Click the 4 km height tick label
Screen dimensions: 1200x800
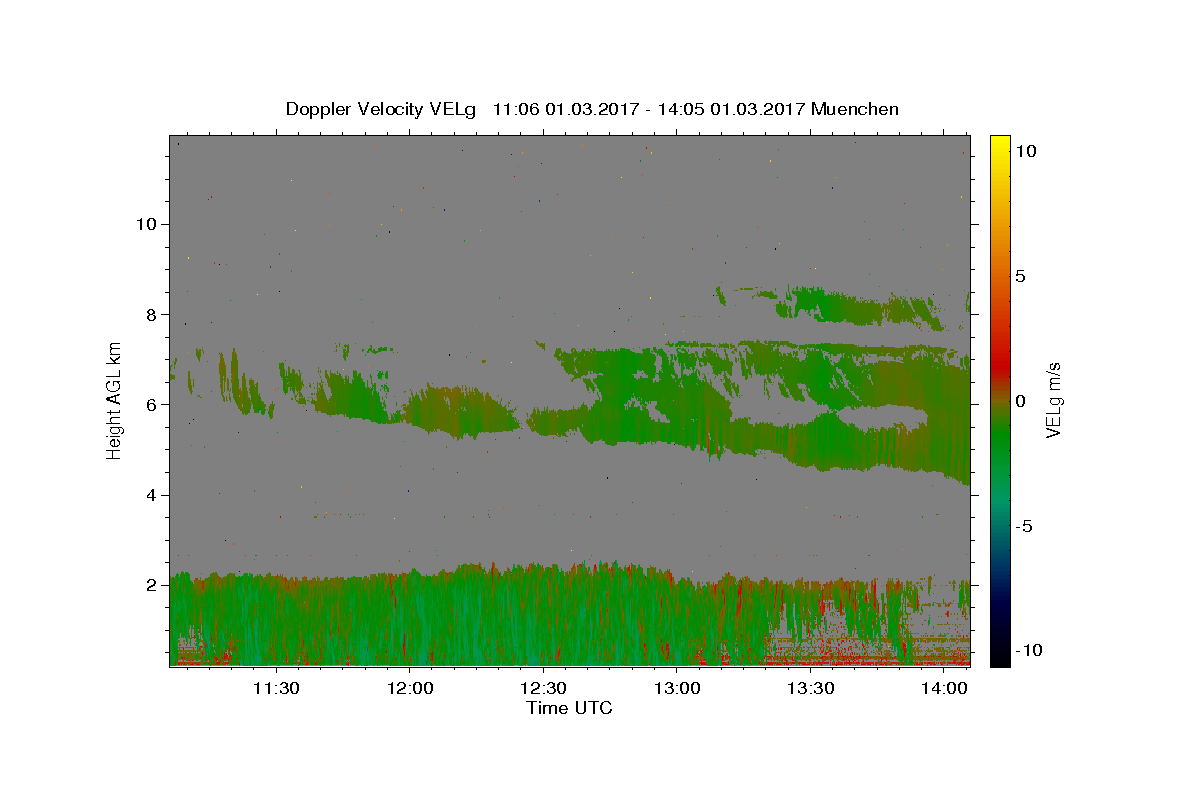(150, 495)
